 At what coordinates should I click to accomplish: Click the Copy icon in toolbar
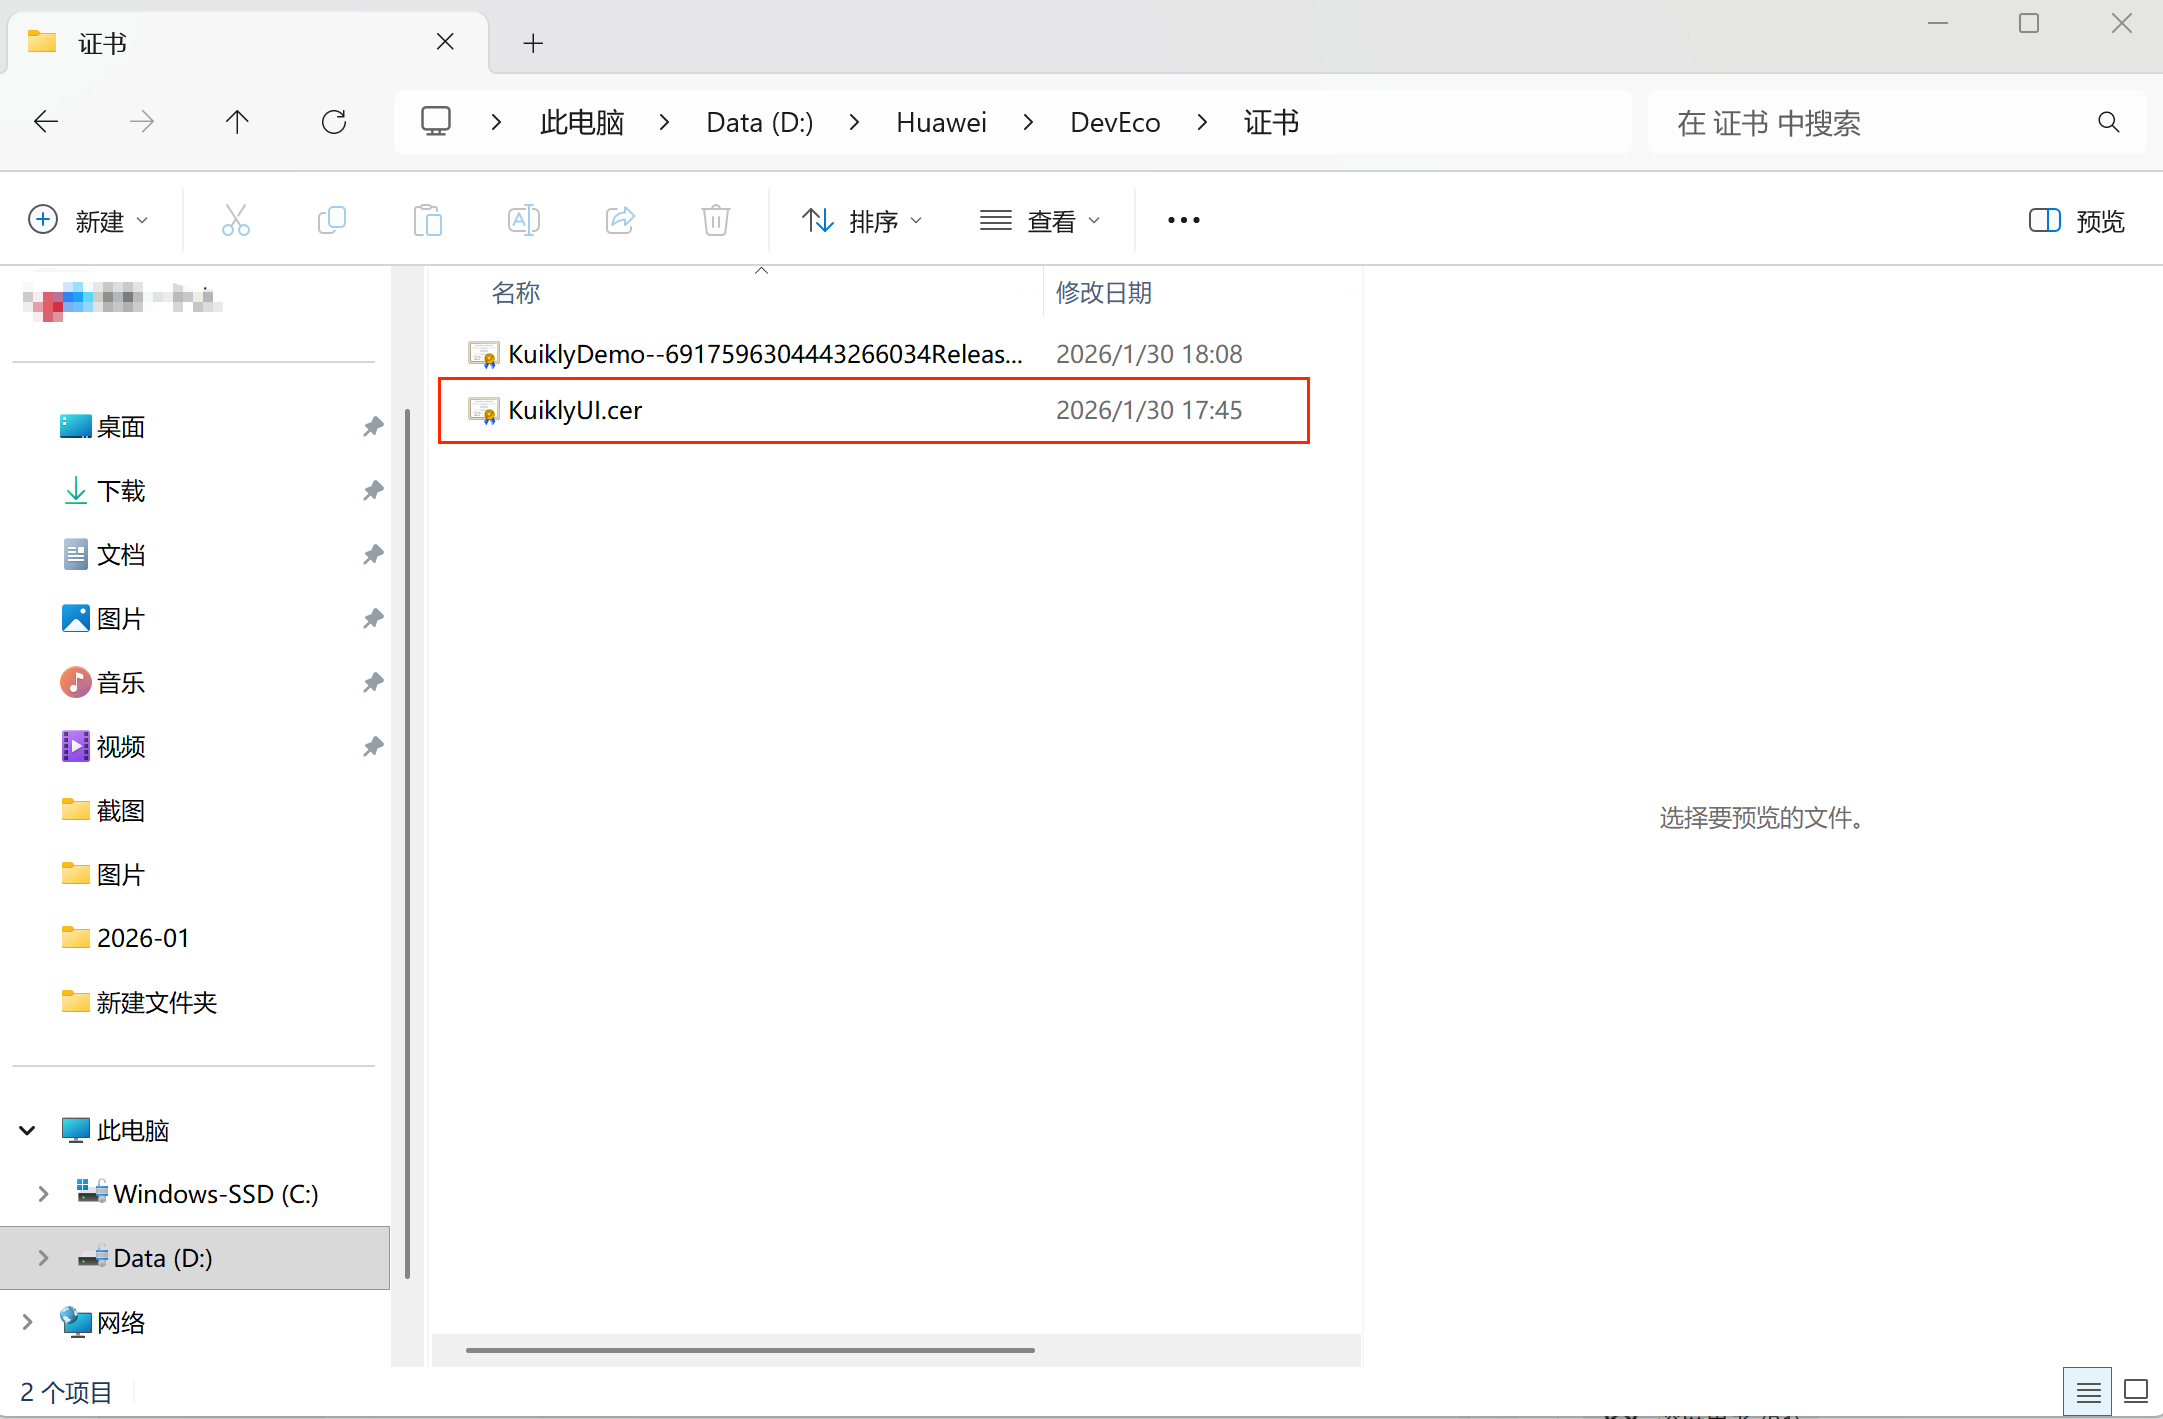(x=331, y=220)
